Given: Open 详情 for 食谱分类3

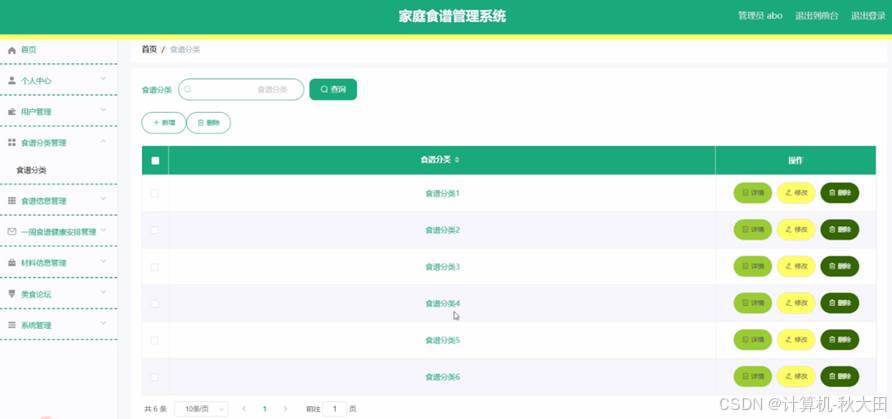Looking at the screenshot, I should pos(753,266).
